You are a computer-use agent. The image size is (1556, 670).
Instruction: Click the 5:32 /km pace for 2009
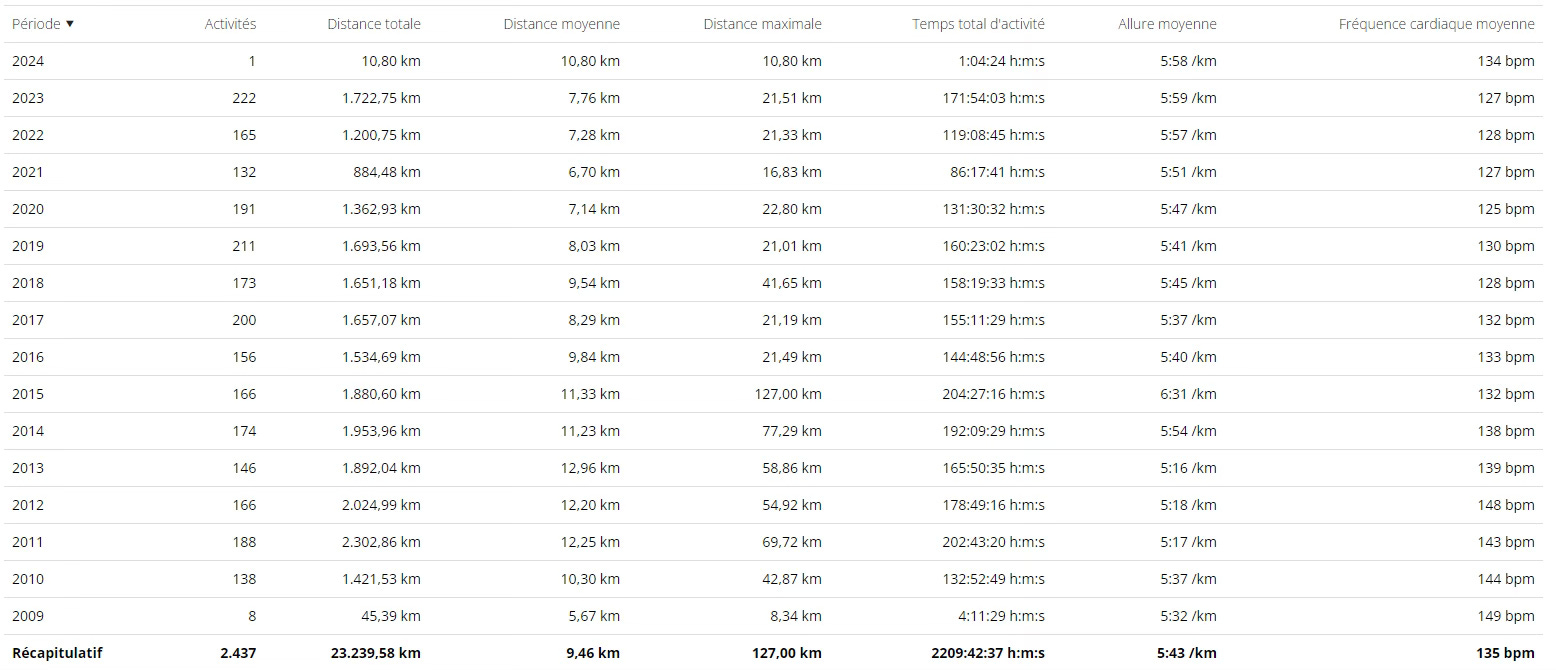pyautogui.click(x=1189, y=616)
